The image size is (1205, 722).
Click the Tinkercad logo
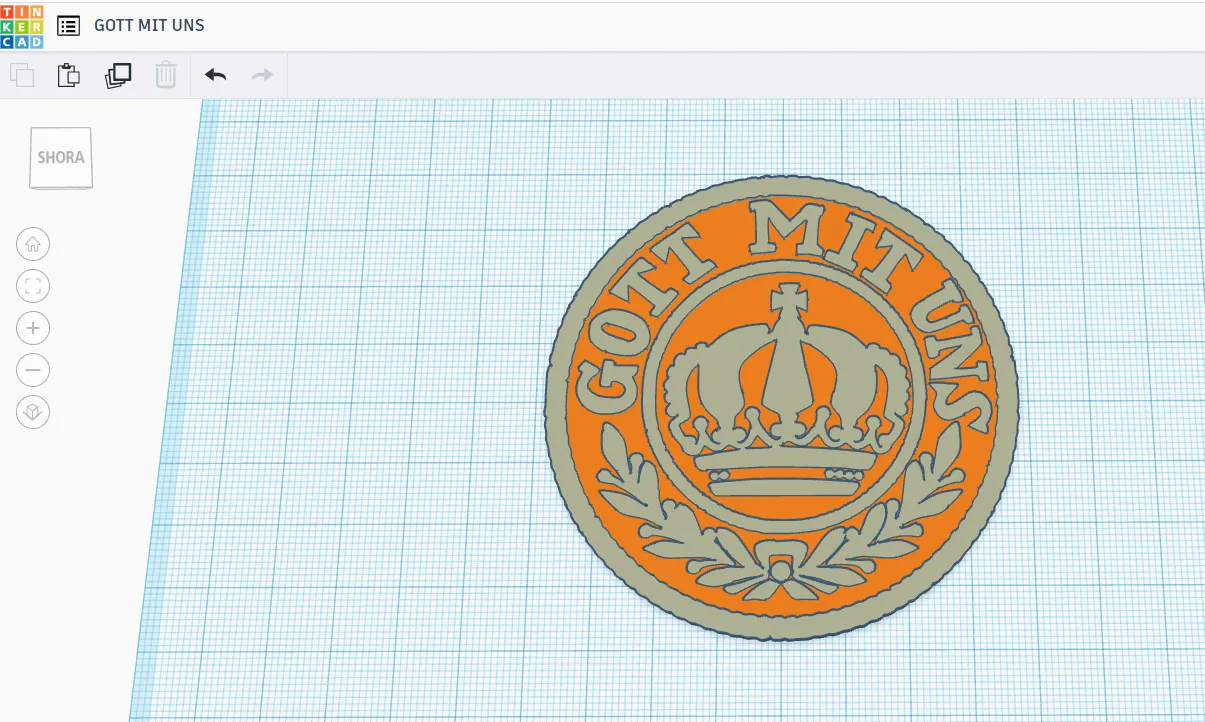(x=22, y=25)
